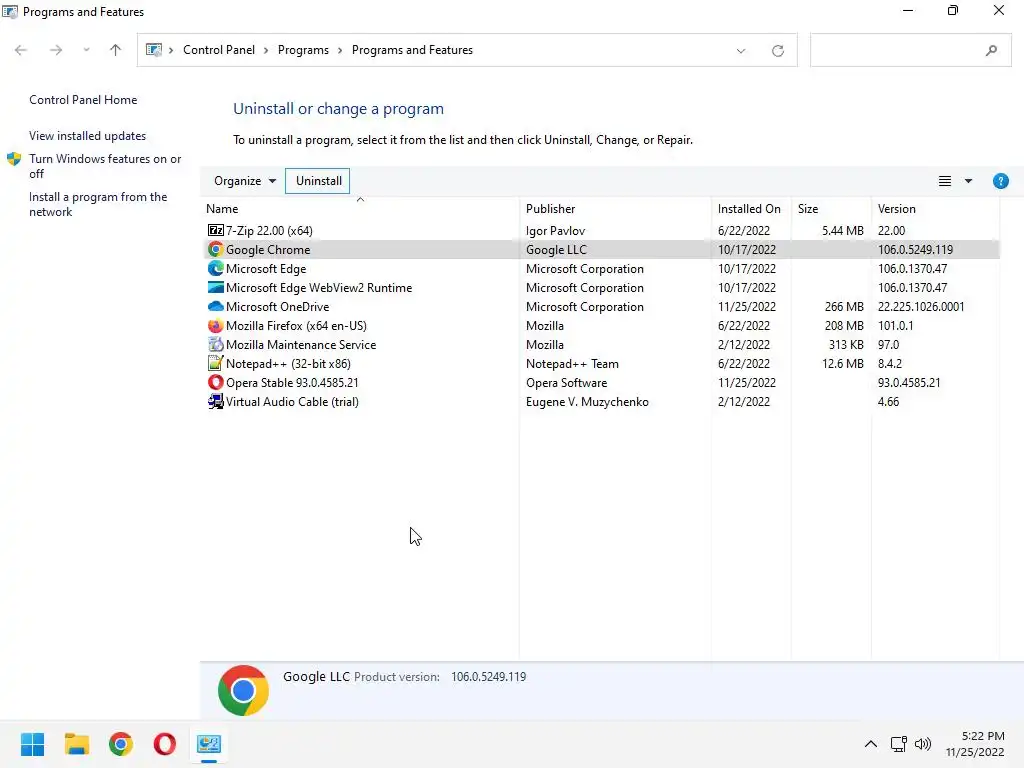The image size is (1024, 768).
Task: Navigate to Programs breadcrumb
Action: (x=303, y=50)
